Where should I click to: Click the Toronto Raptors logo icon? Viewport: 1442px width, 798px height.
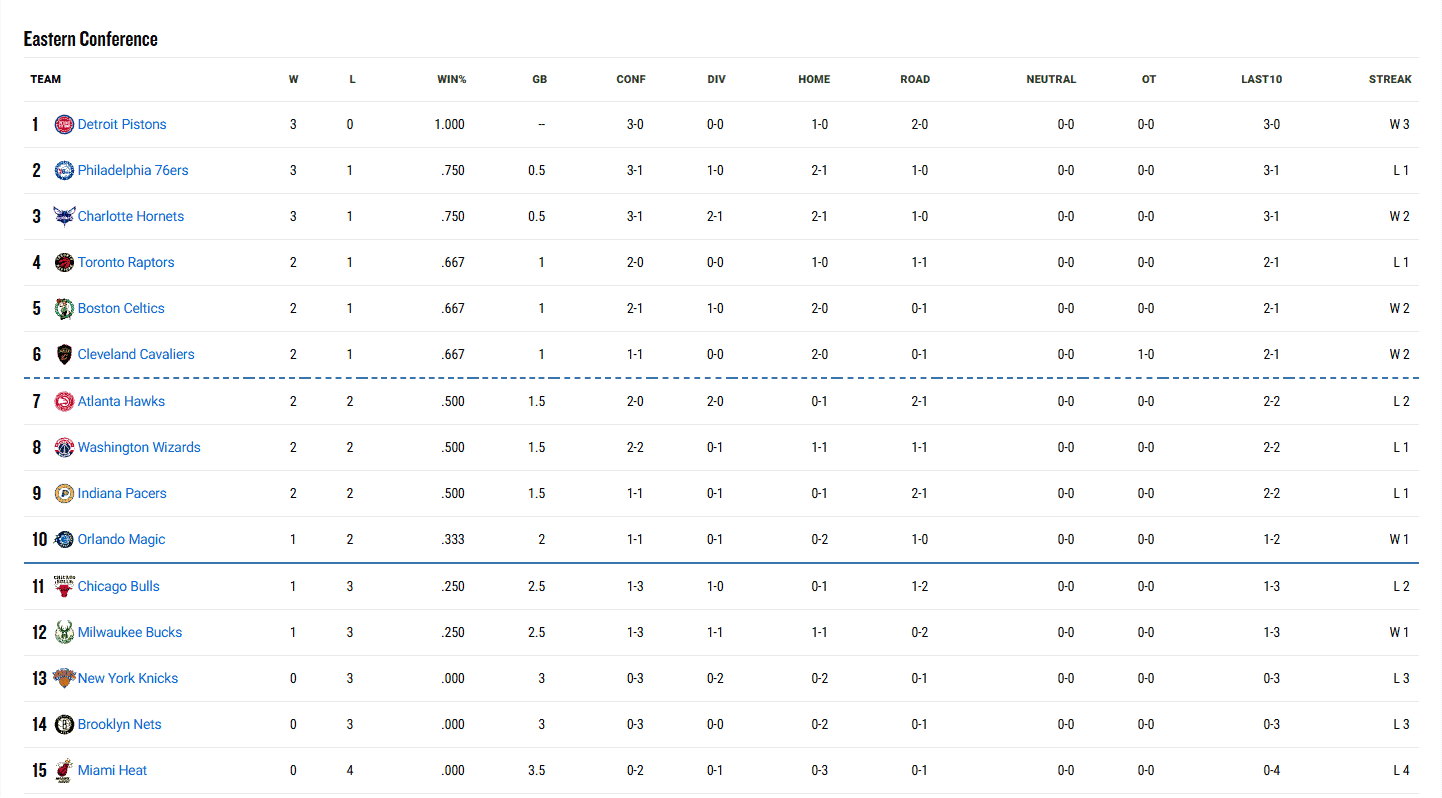click(x=64, y=263)
